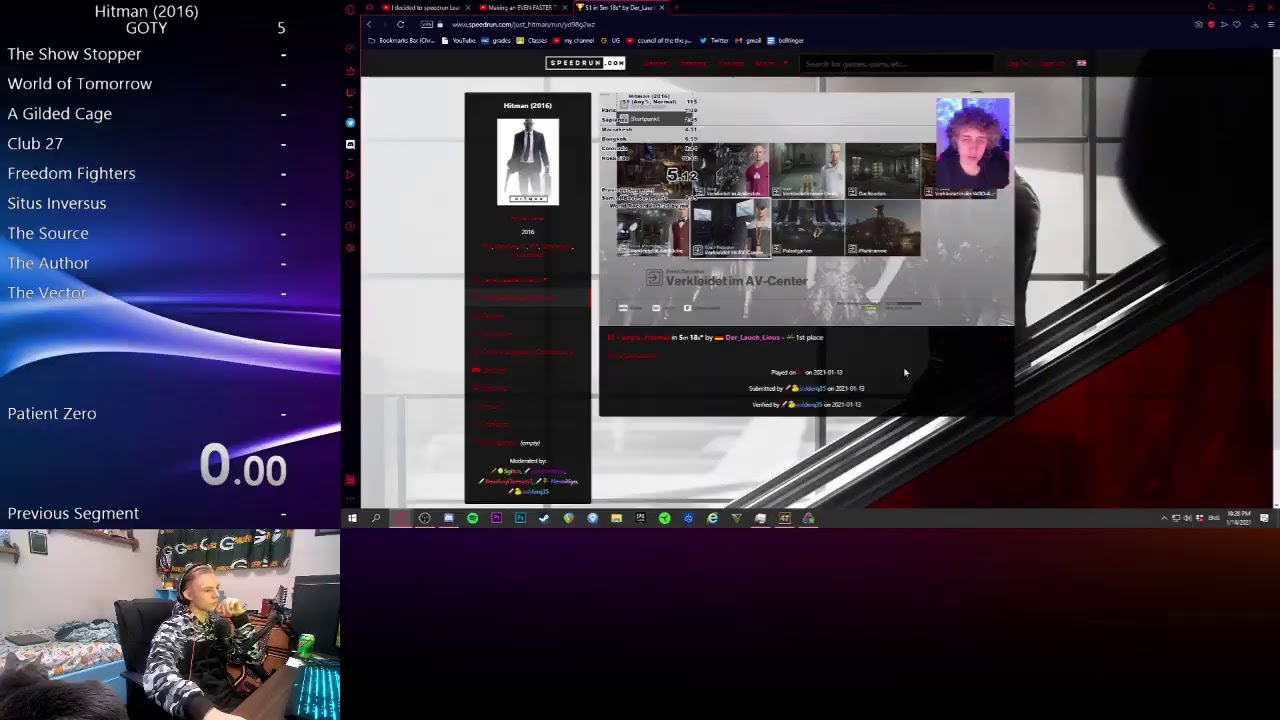Launch Premiere Pro from the taskbar

(x=496, y=518)
